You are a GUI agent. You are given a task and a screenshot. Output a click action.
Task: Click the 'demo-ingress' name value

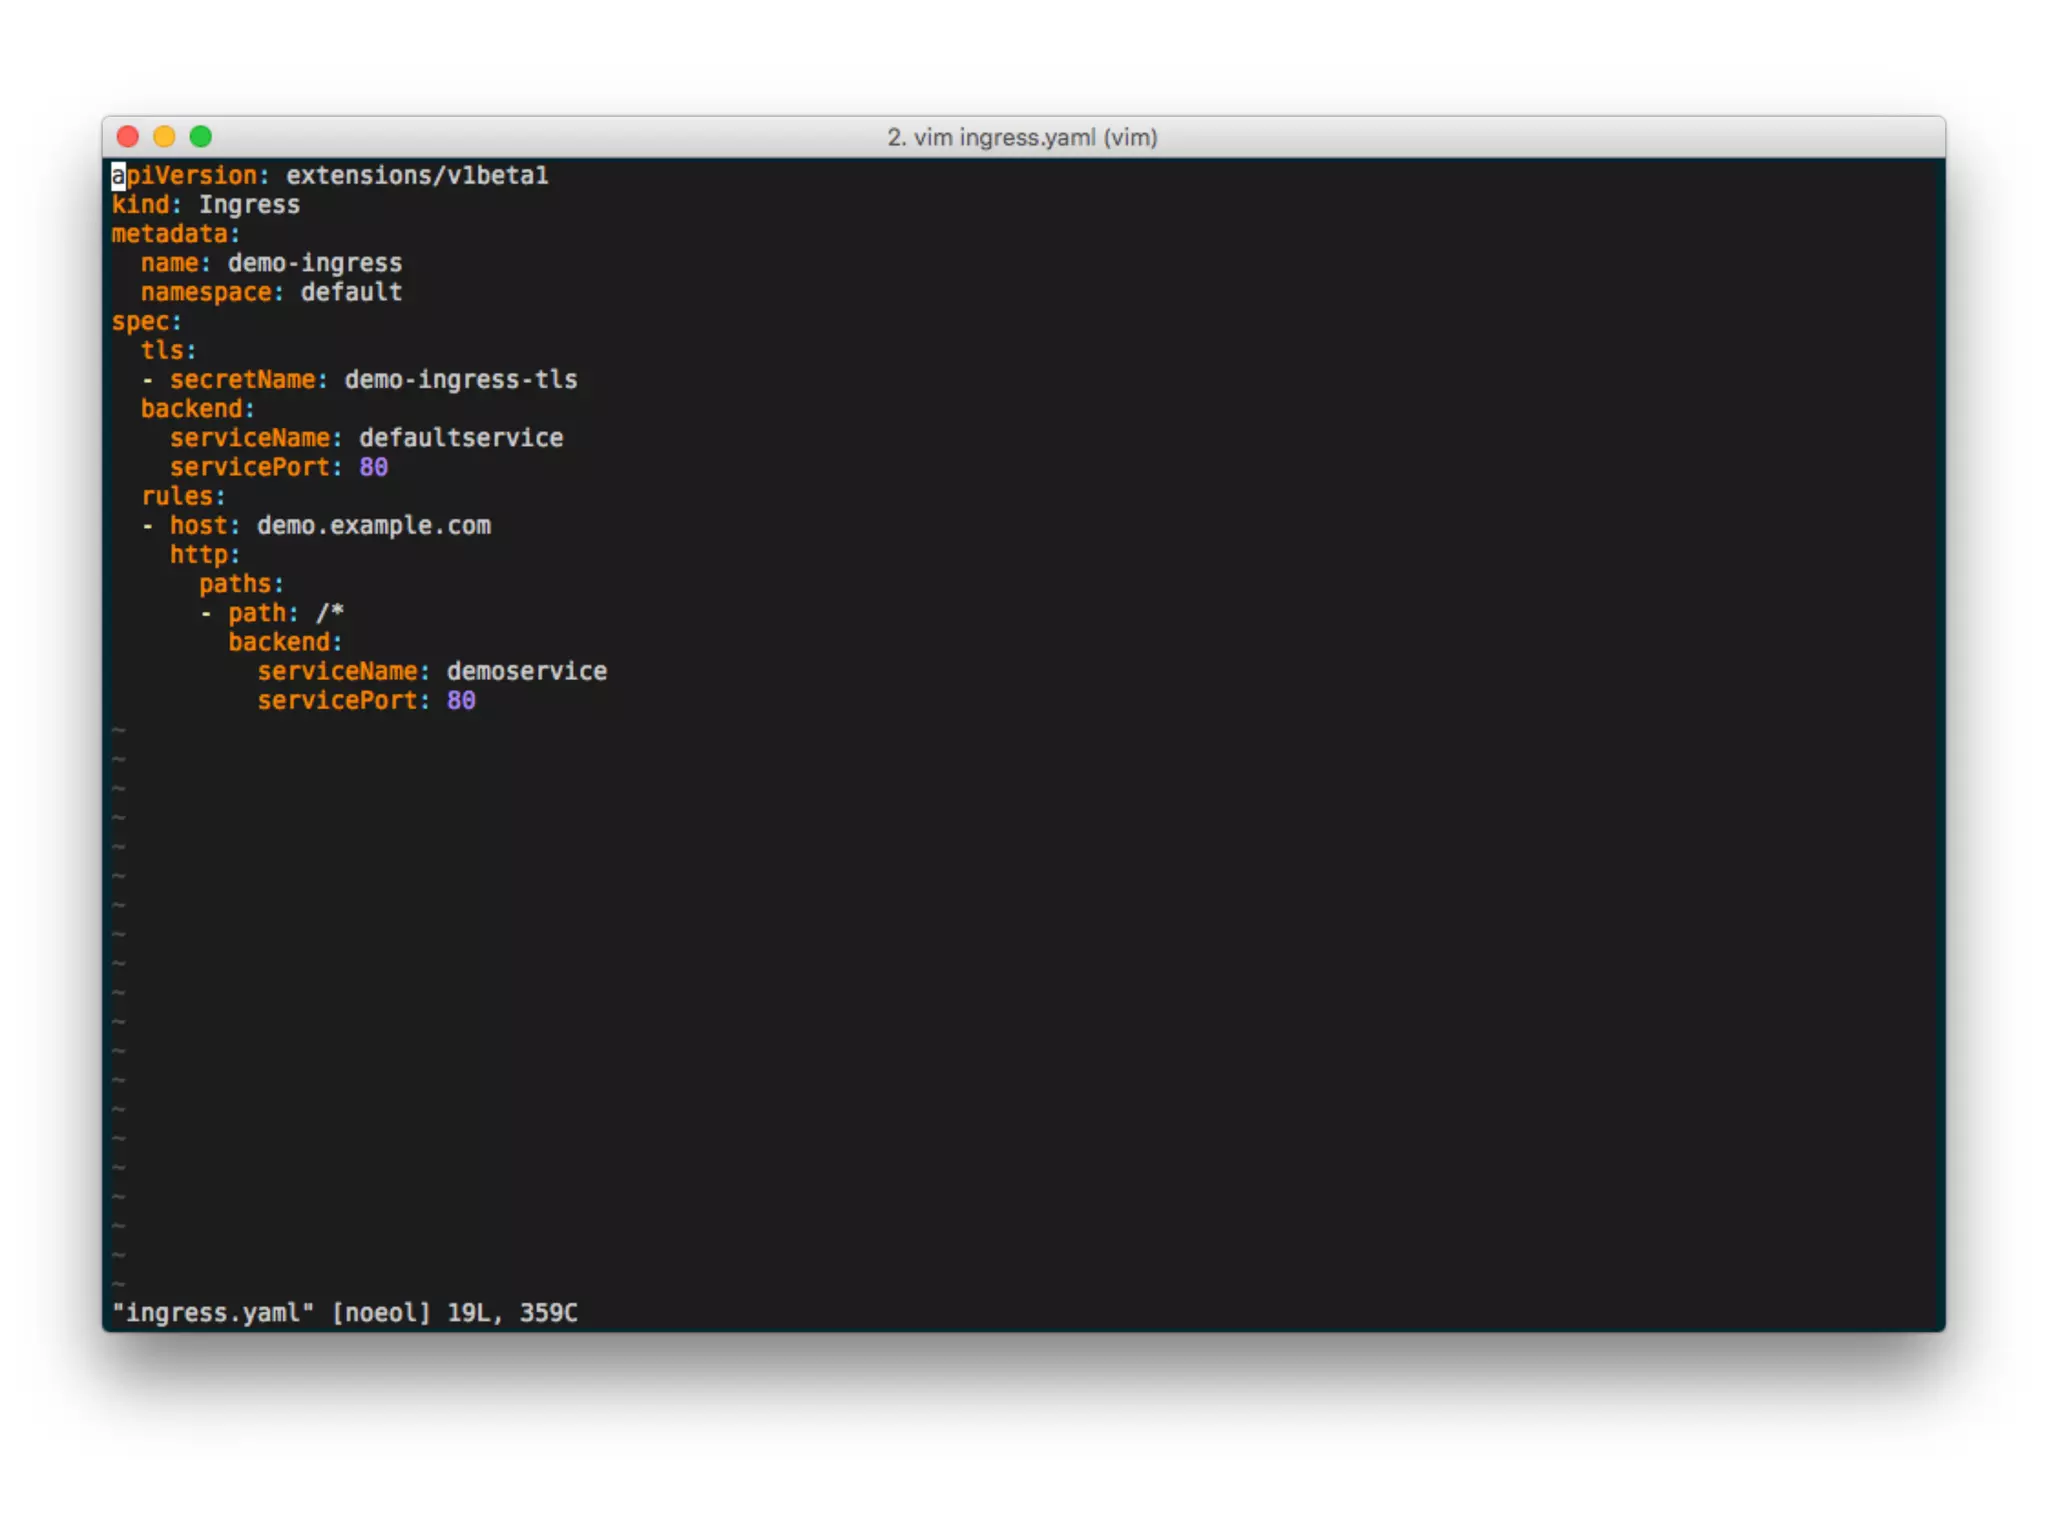pyautogui.click(x=314, y=263)
